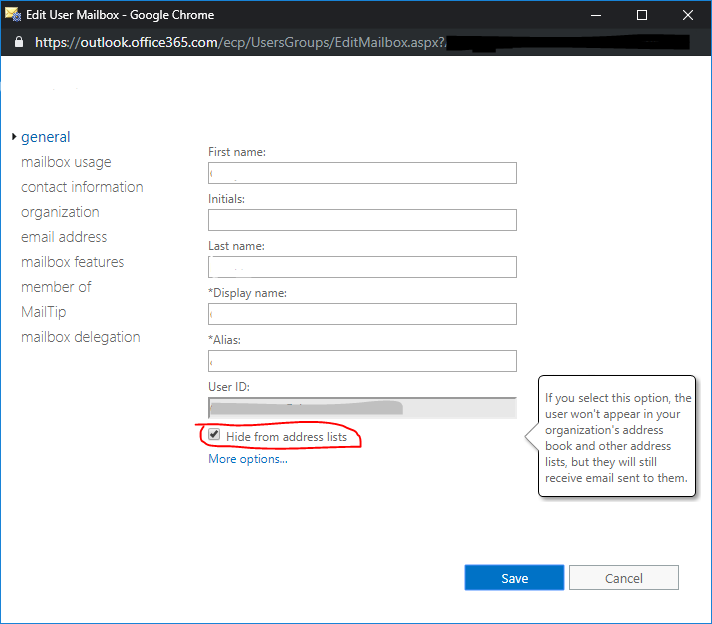Click the Display name label
This screenshot has width=712, height=624.
point(247,293)
